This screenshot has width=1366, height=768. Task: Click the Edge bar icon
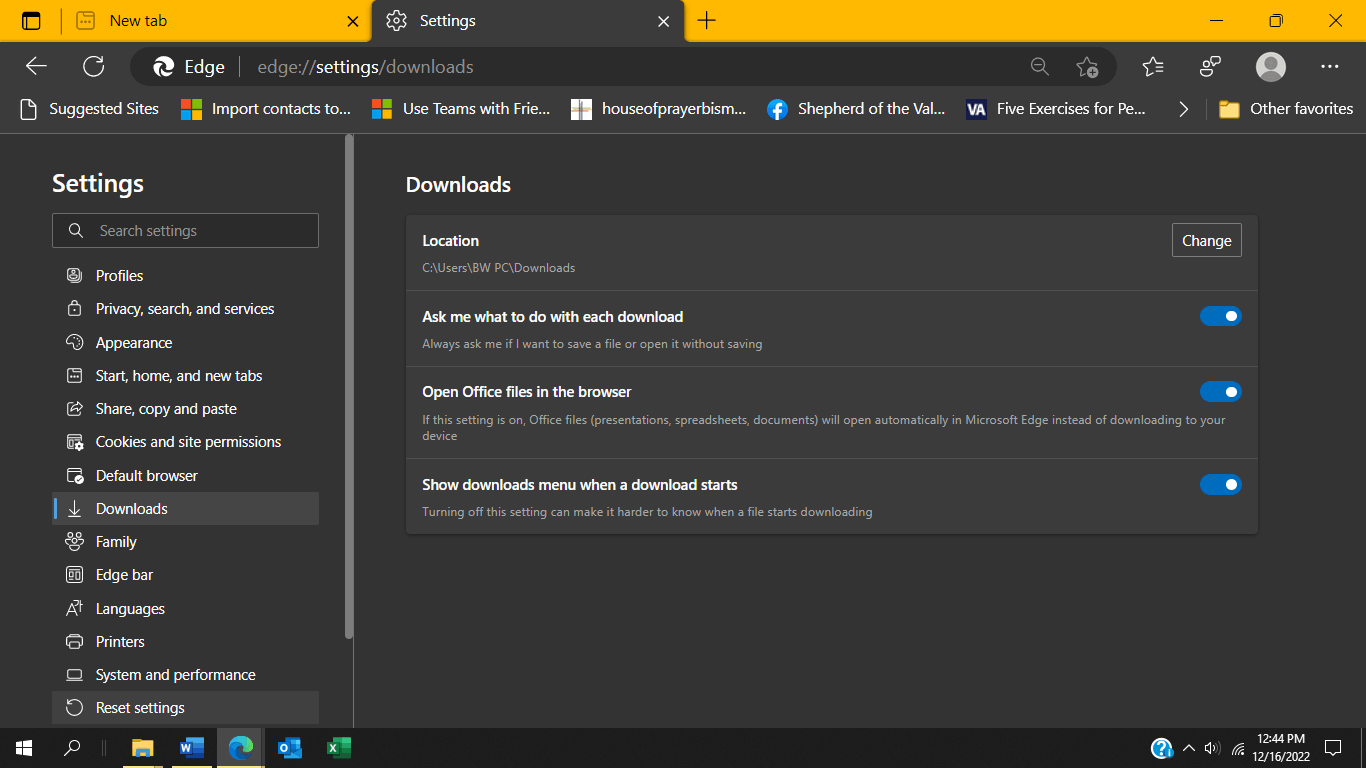pyautogui.click(x=74, y=574)
